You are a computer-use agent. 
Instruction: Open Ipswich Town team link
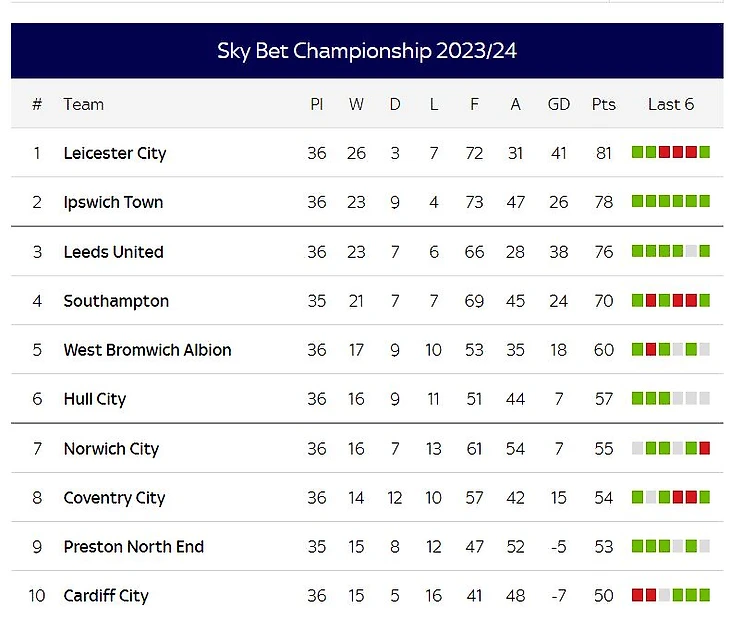pyautogui.click(x=112, y=202)
